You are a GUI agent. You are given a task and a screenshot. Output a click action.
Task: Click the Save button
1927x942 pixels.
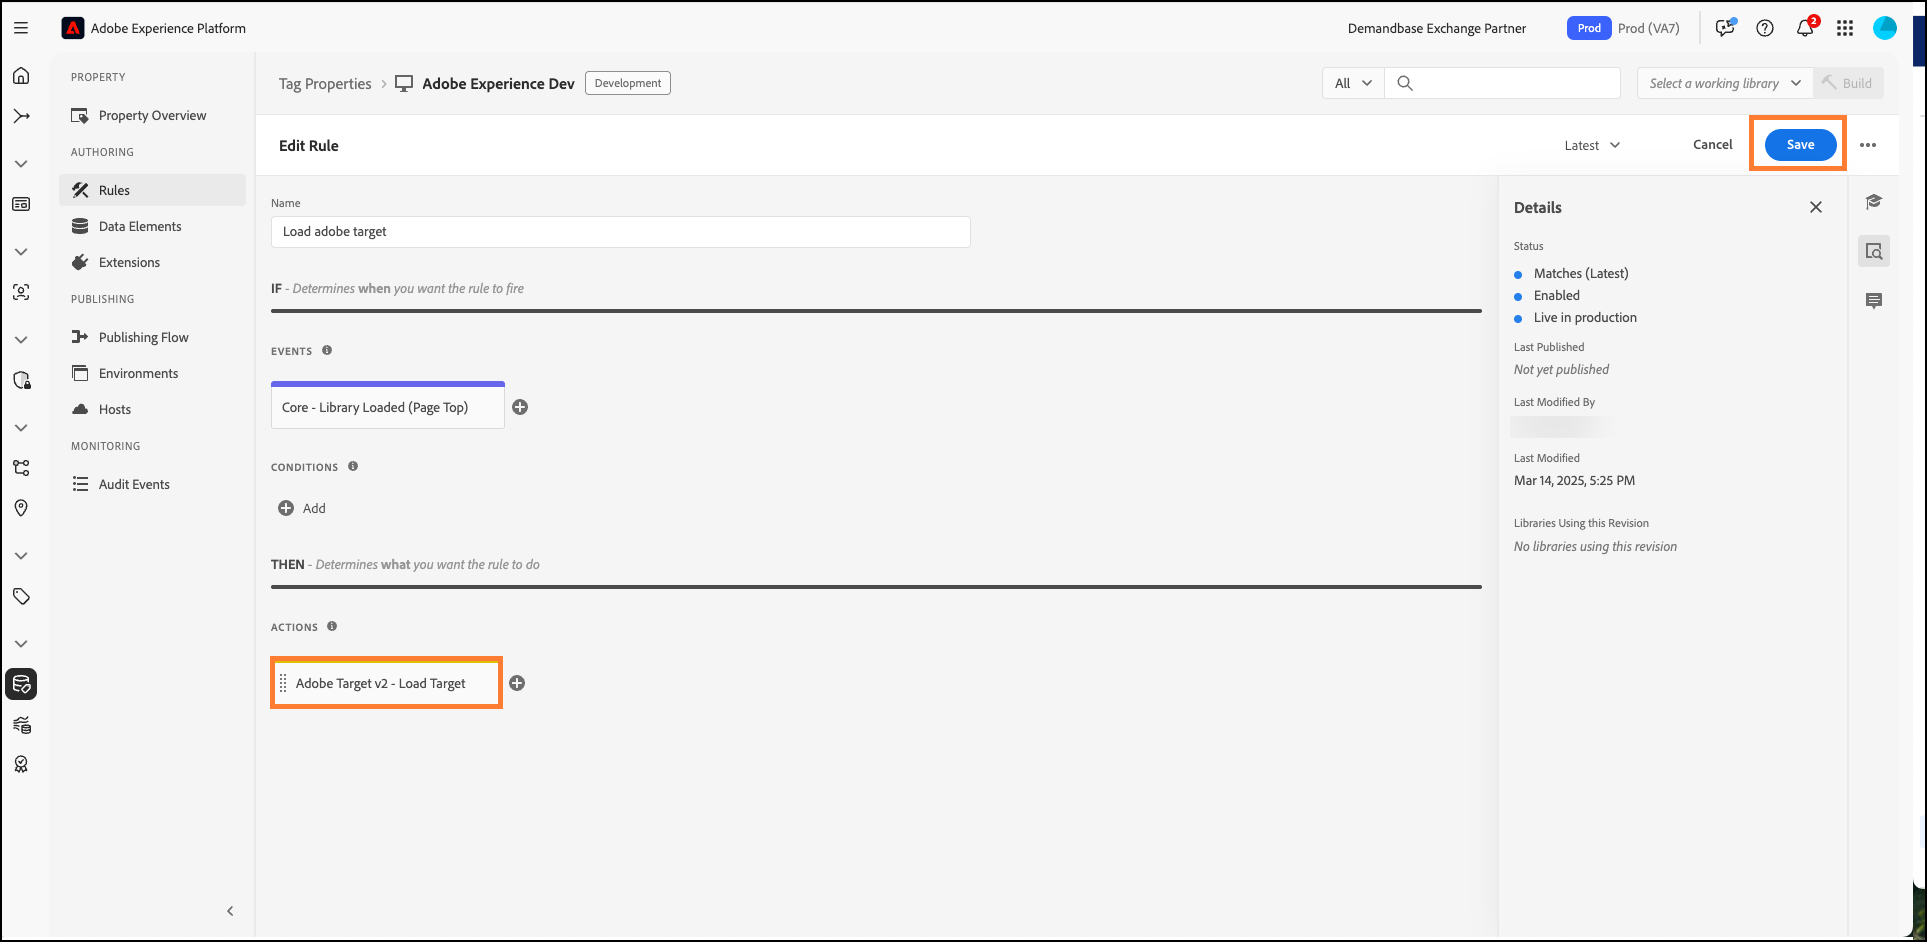pyautogui.click(x=1800, y=145)
